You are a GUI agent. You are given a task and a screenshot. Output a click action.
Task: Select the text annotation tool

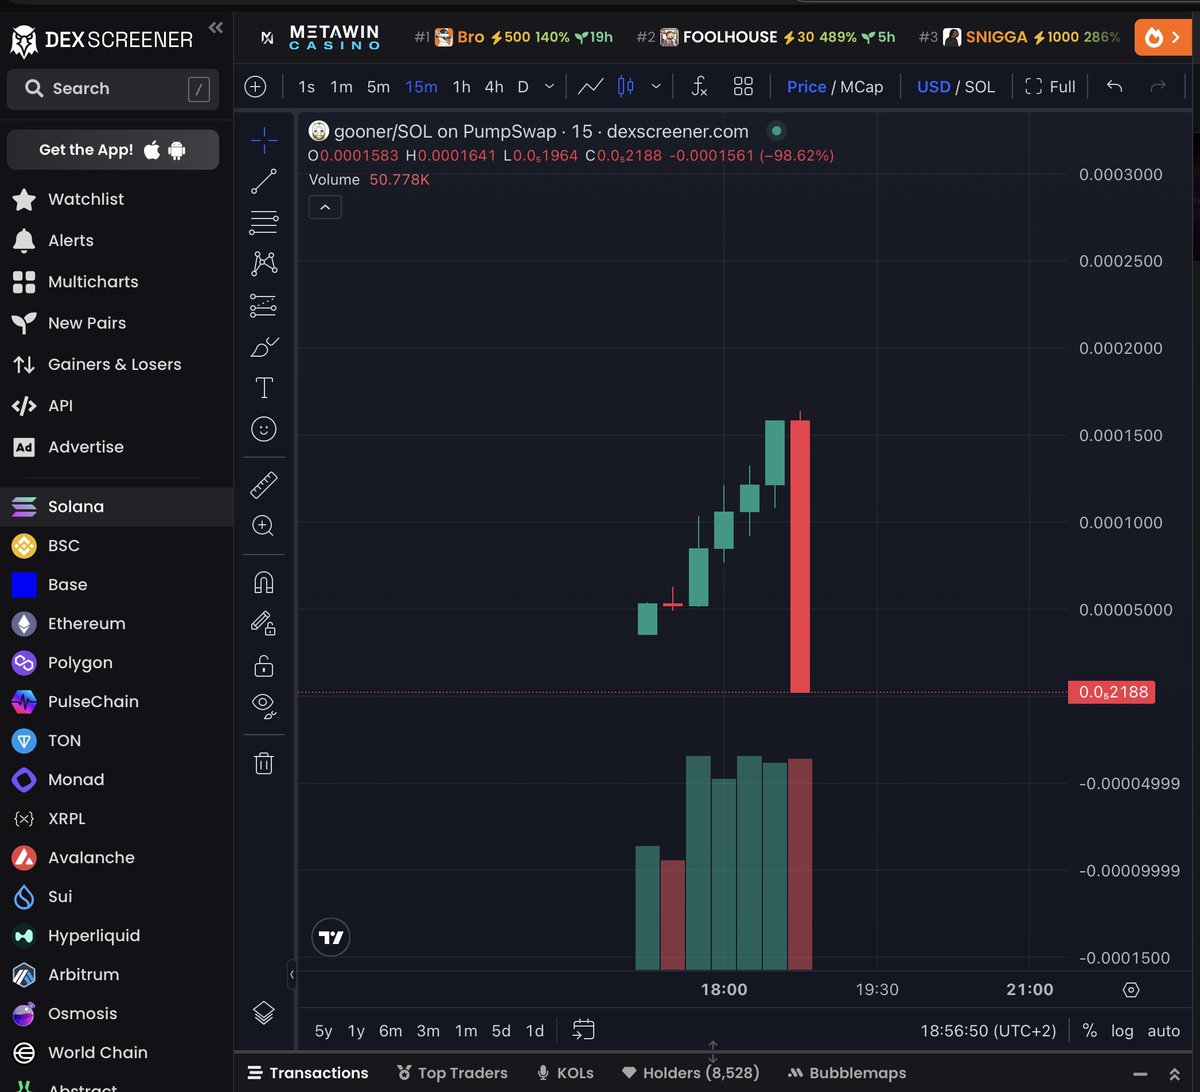(x=264, y=388)
